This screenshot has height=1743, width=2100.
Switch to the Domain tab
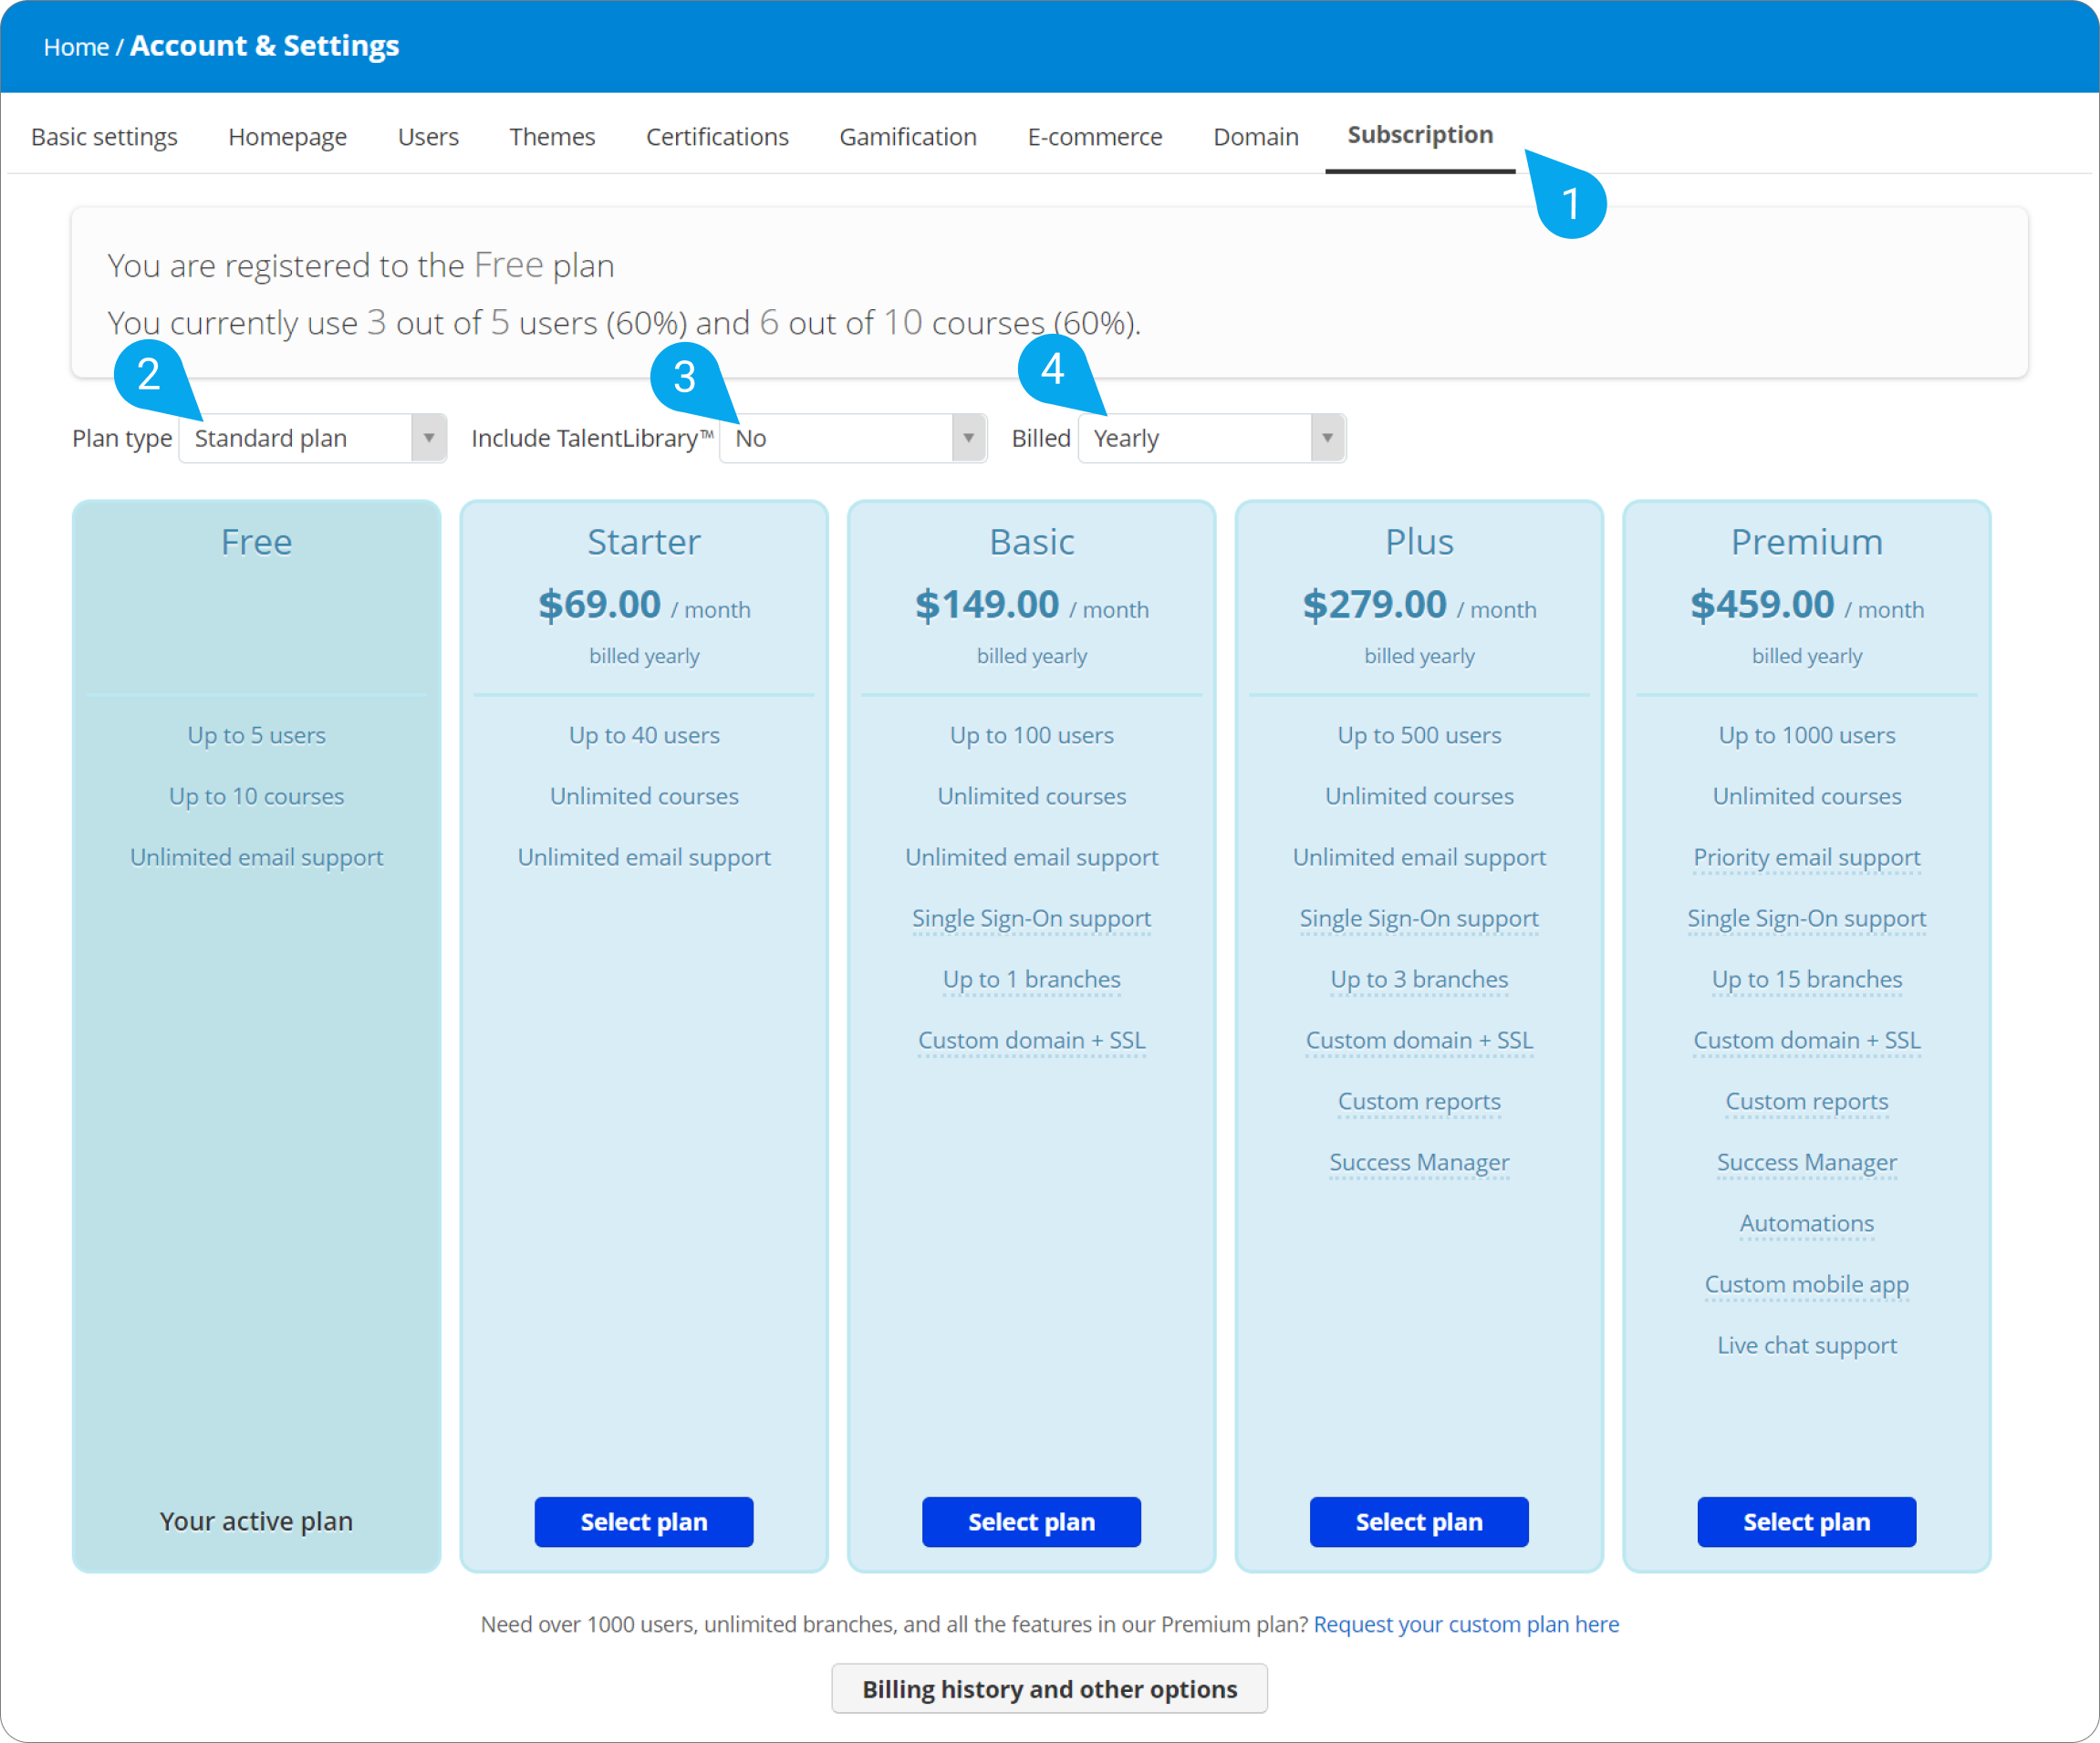[x=1256, y=136]
